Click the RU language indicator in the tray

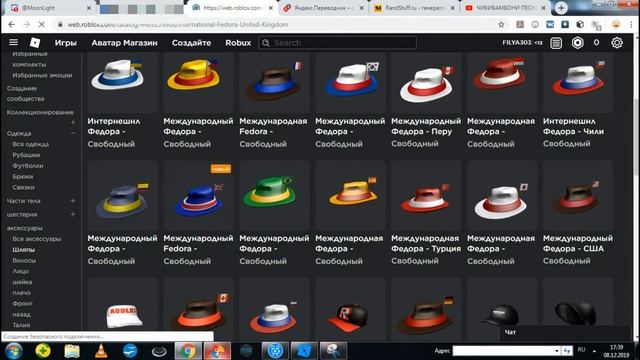click(581, 350)
